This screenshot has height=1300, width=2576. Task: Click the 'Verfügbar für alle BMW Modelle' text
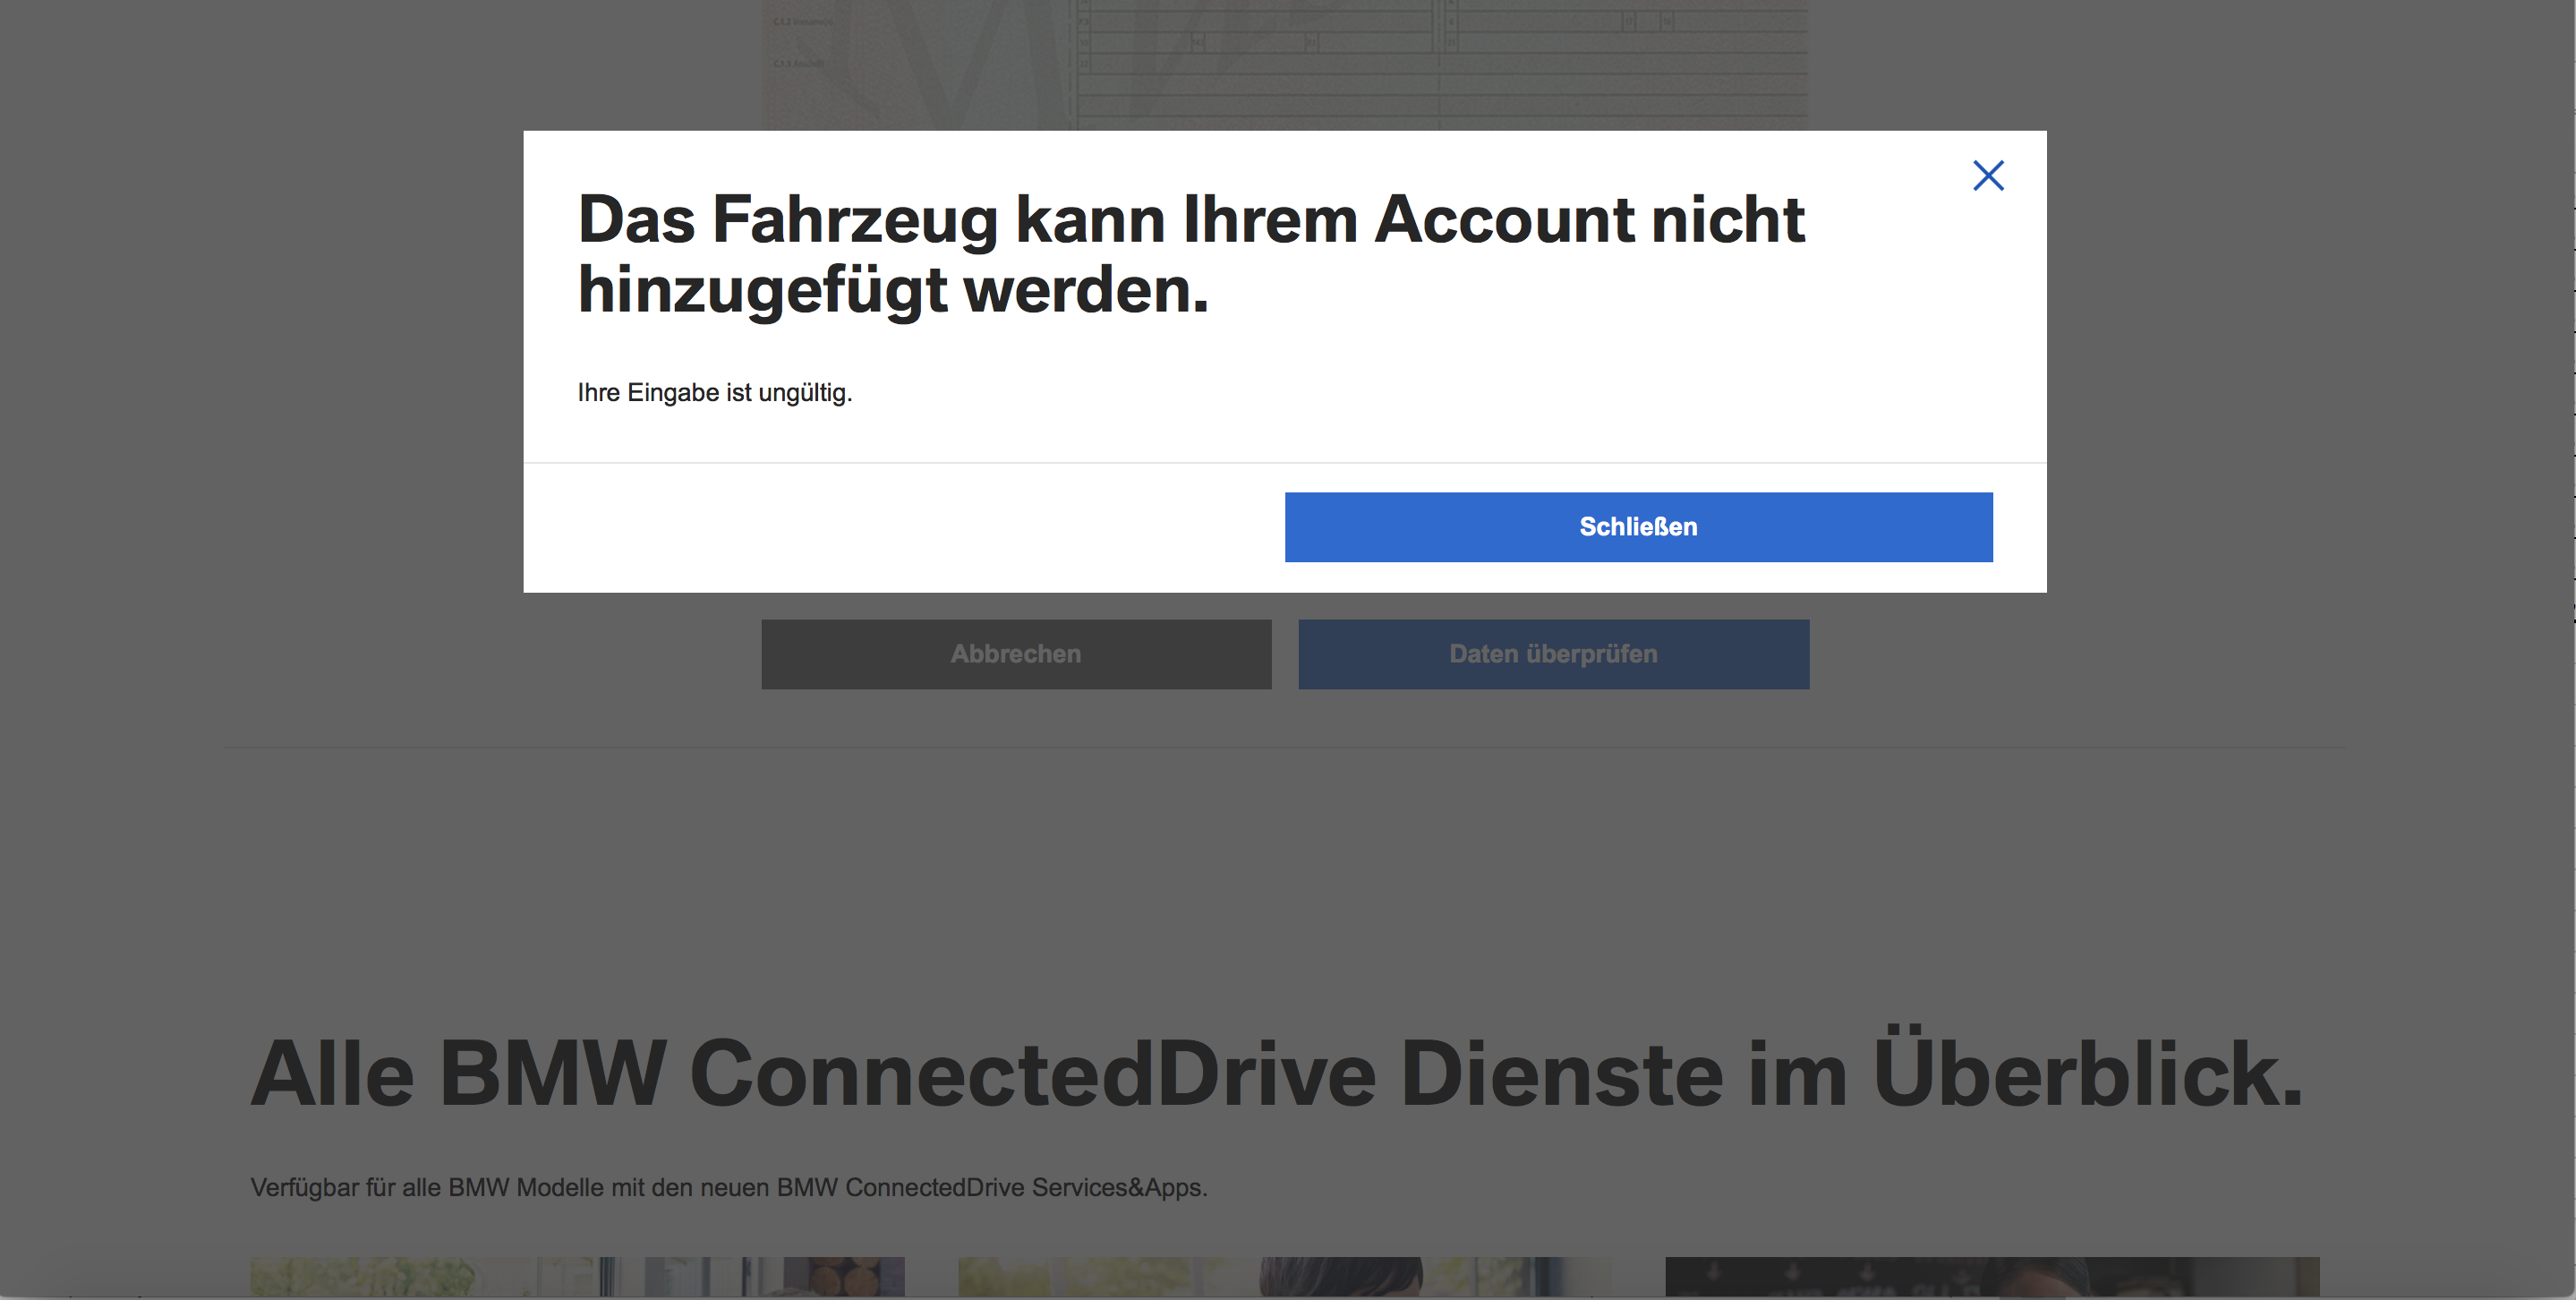pyautogui.click(x=729, y=1187)
